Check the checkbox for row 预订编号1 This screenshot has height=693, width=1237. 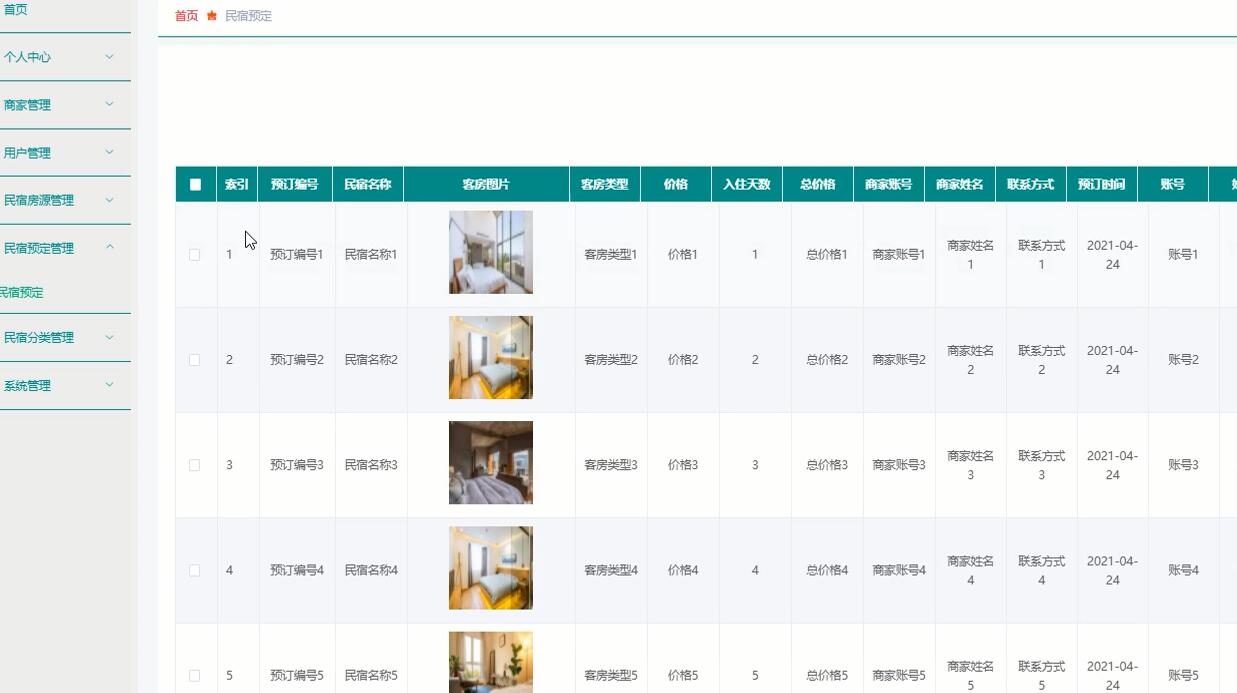[195, 254]
